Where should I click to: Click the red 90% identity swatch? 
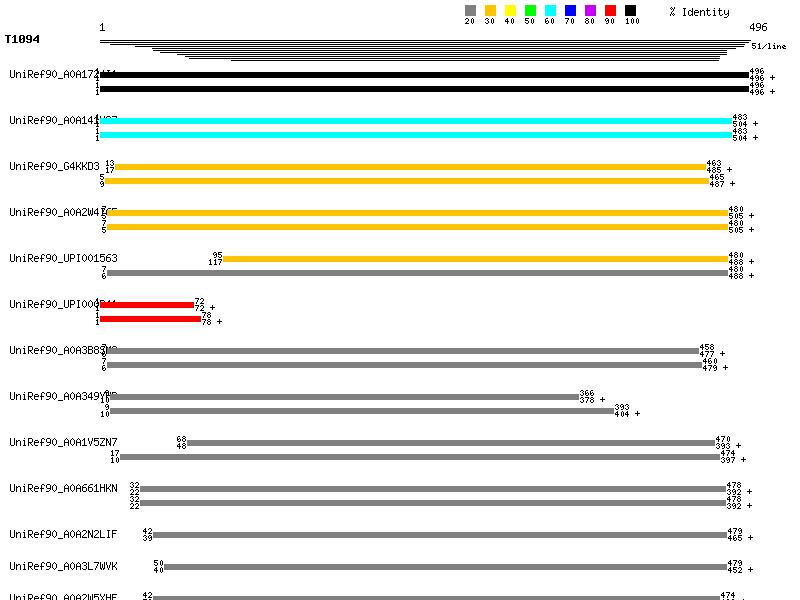(610, 11)
